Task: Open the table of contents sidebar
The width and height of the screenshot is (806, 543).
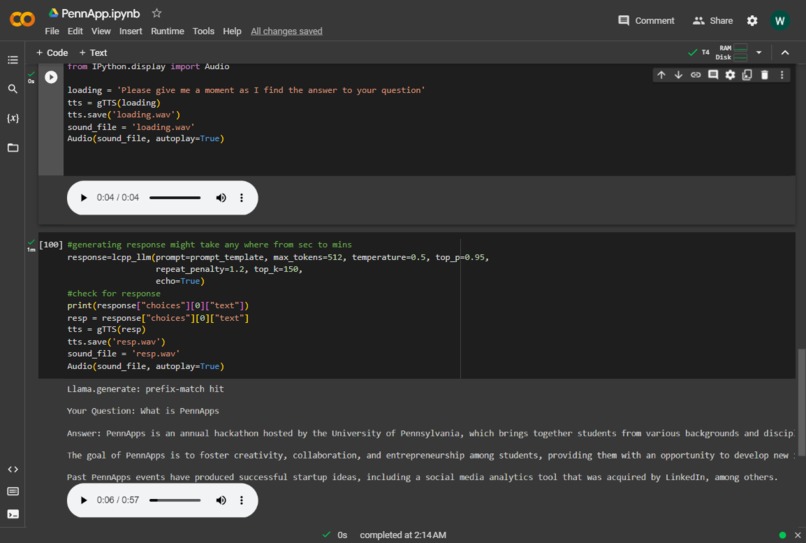Action: click(13, 60)
